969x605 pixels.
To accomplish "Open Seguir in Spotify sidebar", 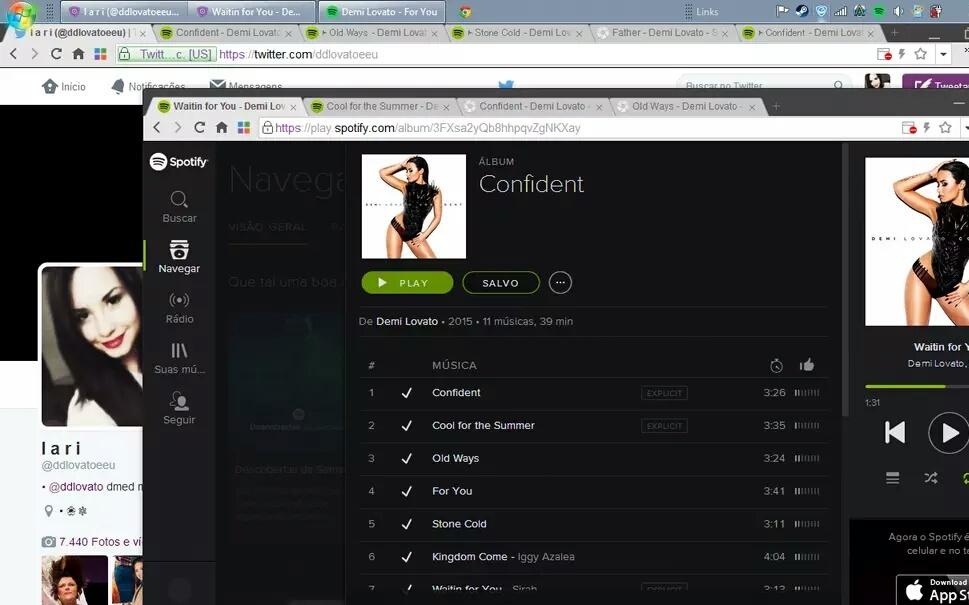I will 179,408.
